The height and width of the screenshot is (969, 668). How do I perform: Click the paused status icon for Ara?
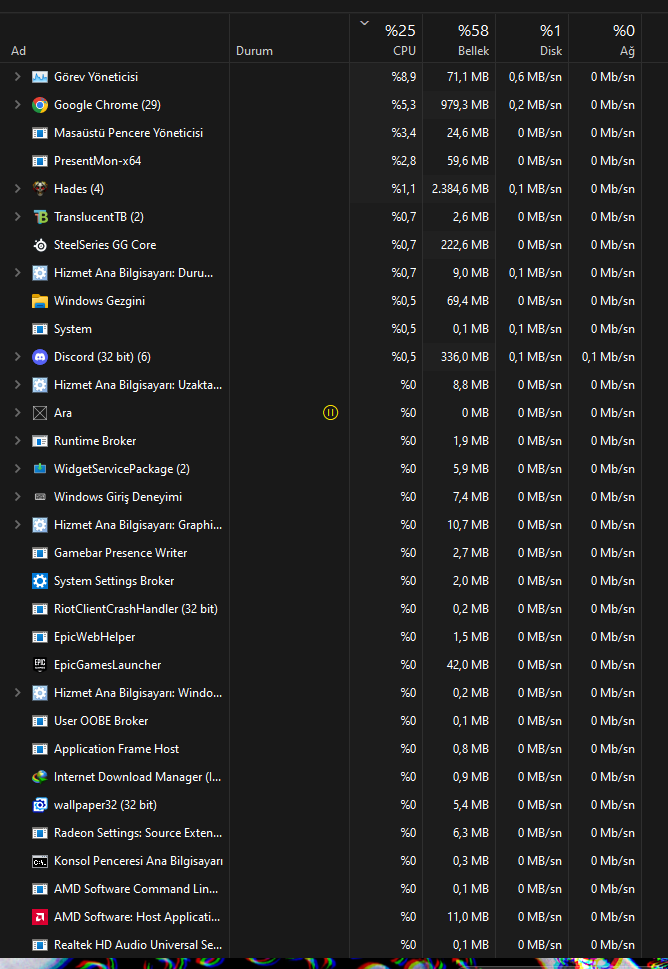[331, 412]
